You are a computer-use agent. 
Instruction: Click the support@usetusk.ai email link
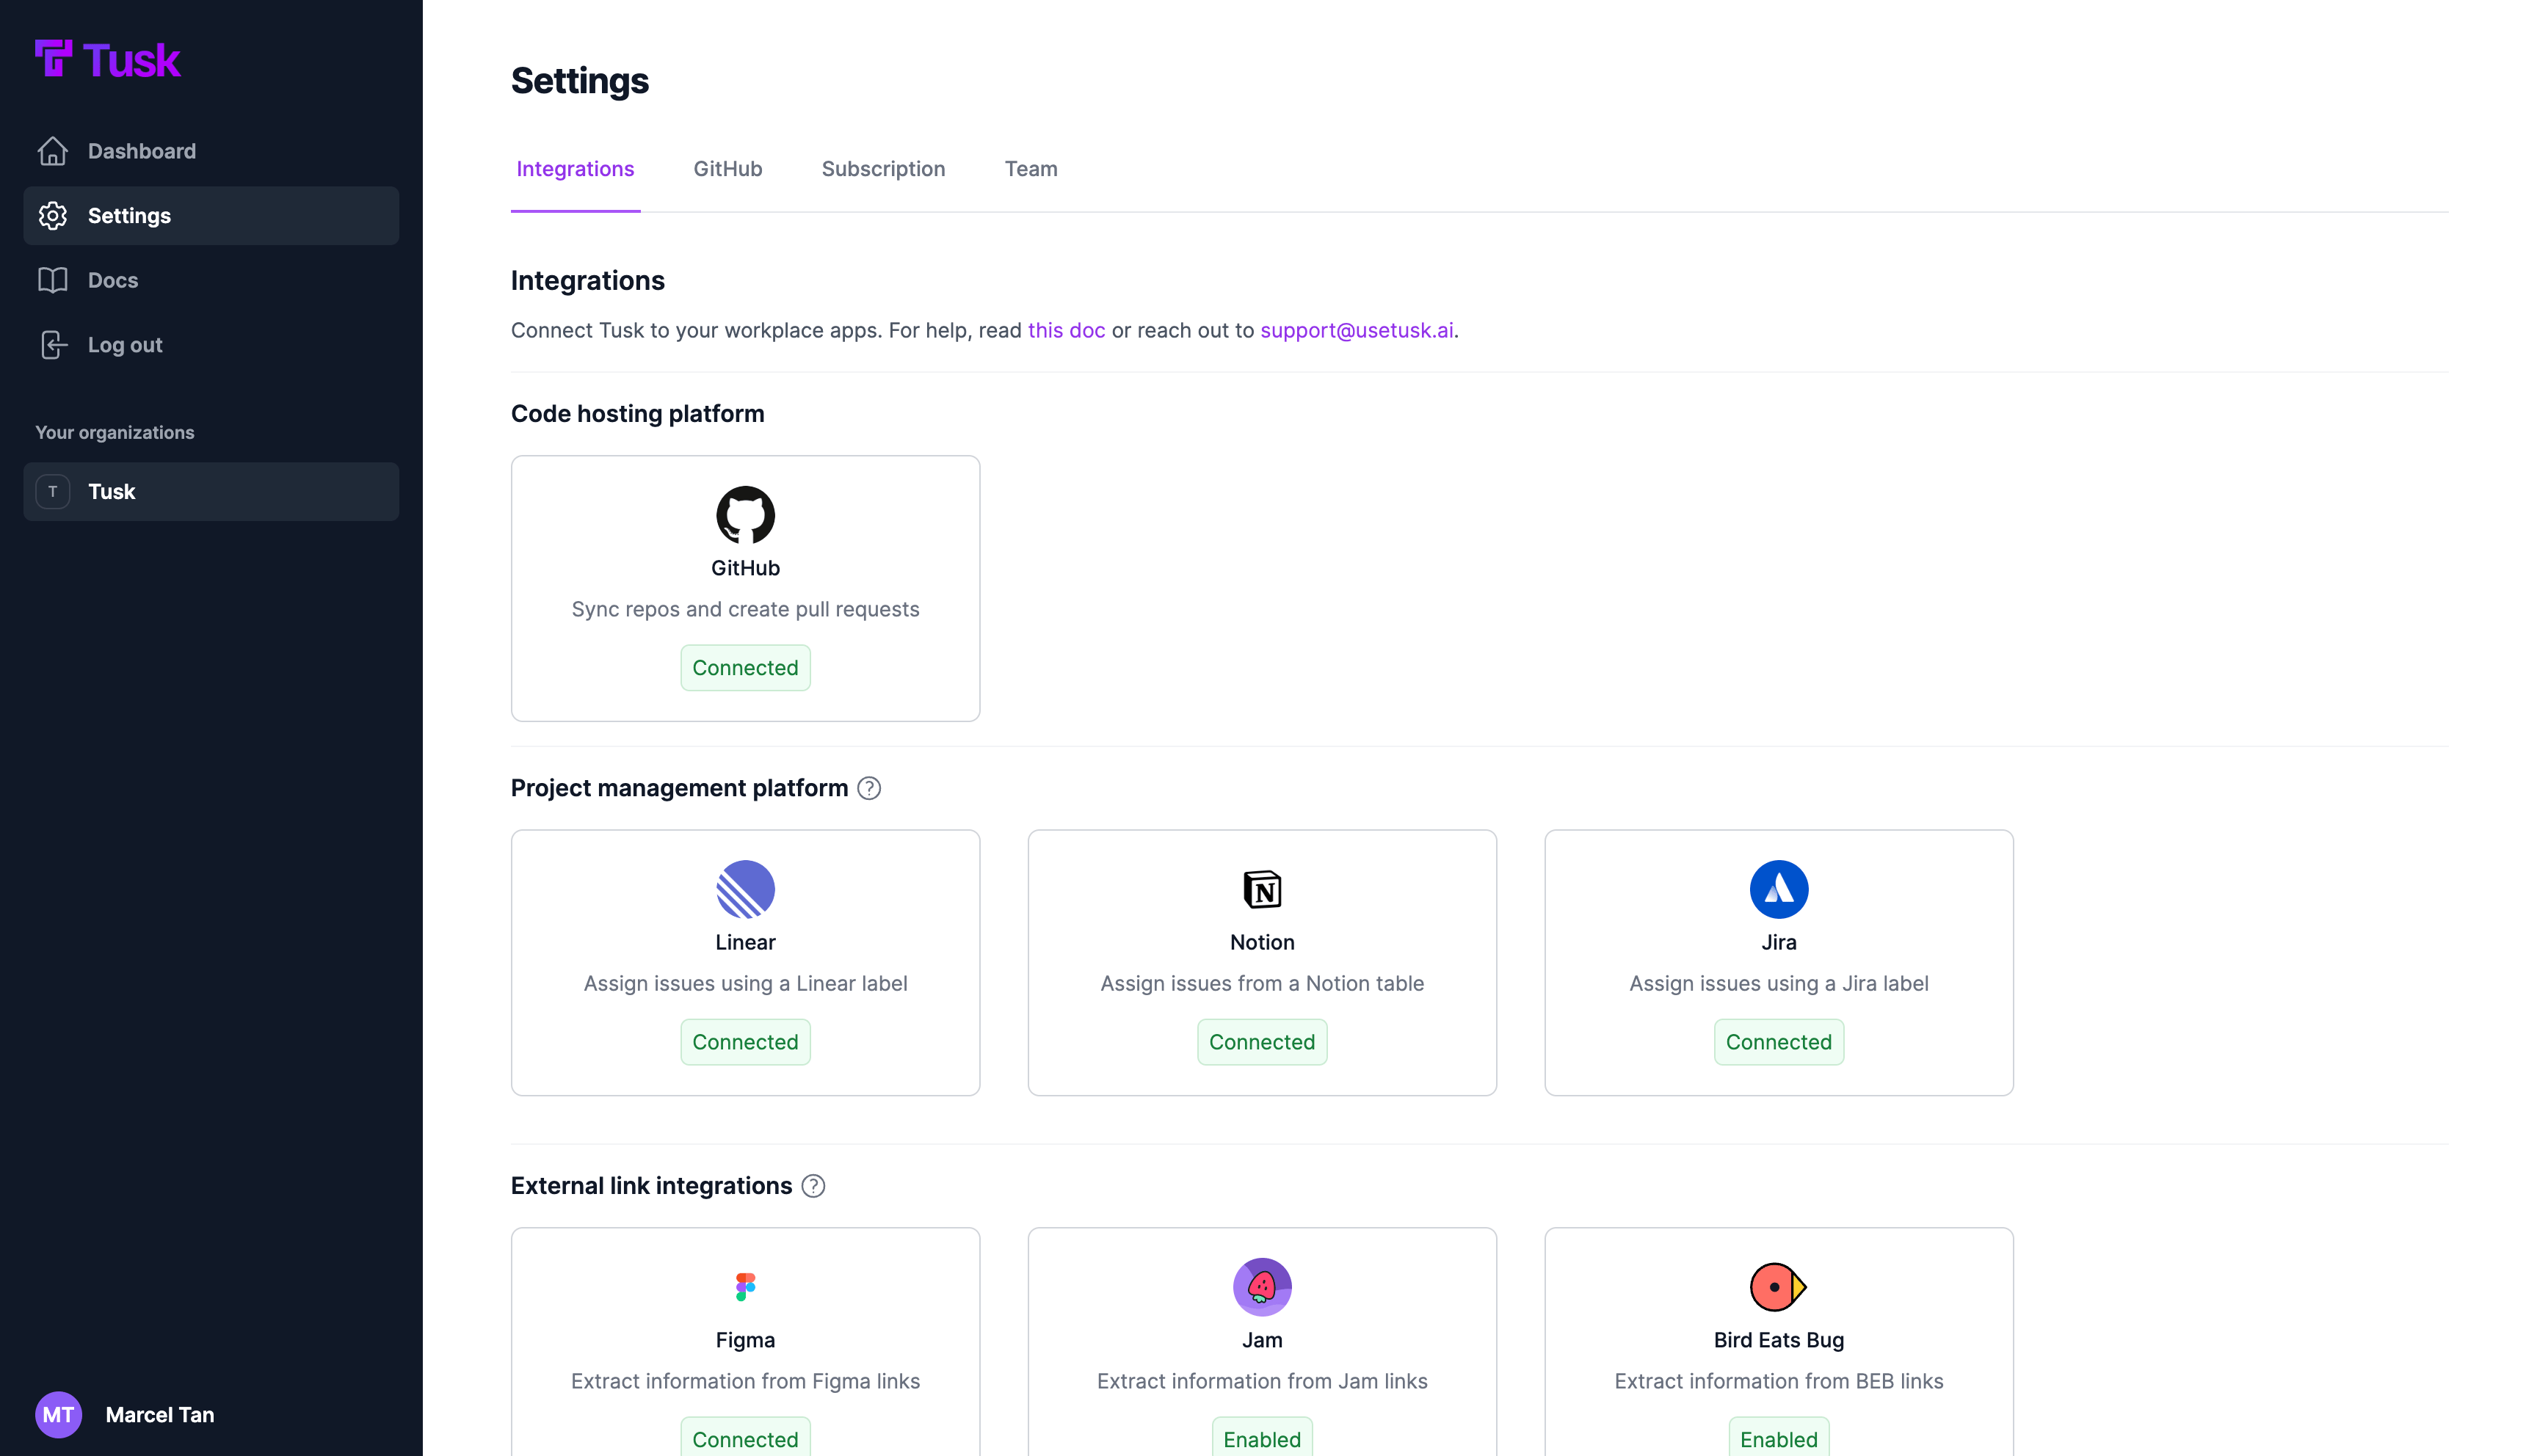tap(1356, 331)
